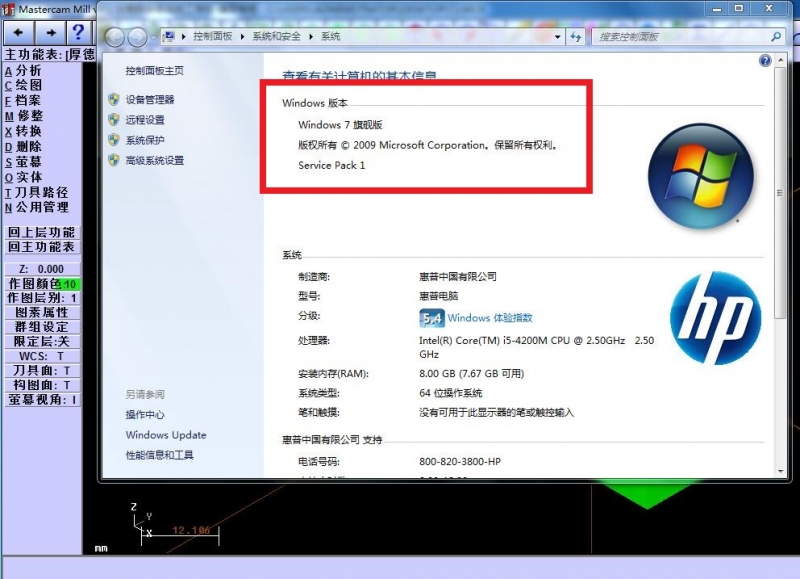Click system window scrollbar up arrow
This screenshot has height=579, width=800.
780,60
